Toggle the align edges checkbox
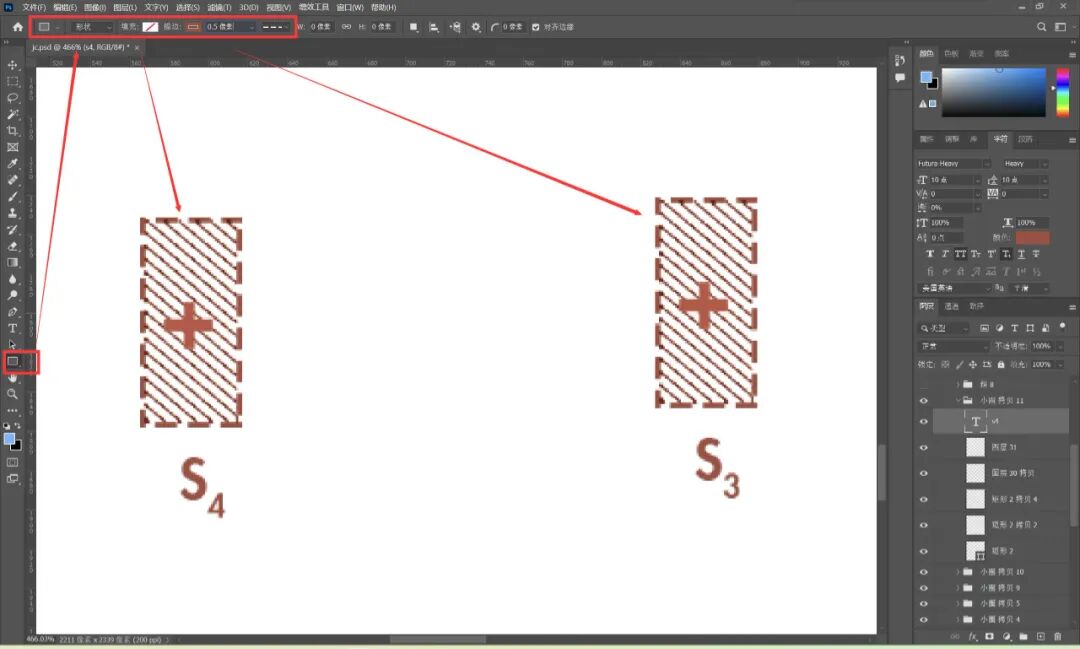1080x649 pixels. pos(536,27)
